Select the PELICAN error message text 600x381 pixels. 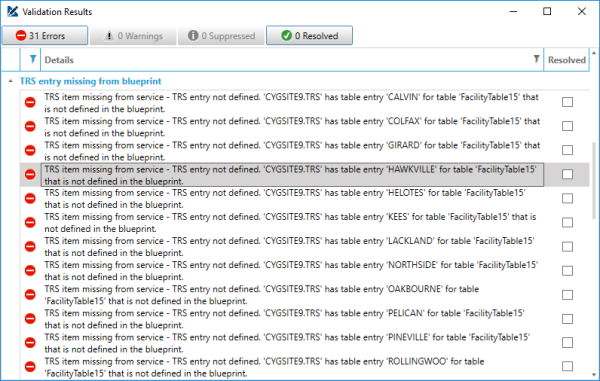(284, 319)
